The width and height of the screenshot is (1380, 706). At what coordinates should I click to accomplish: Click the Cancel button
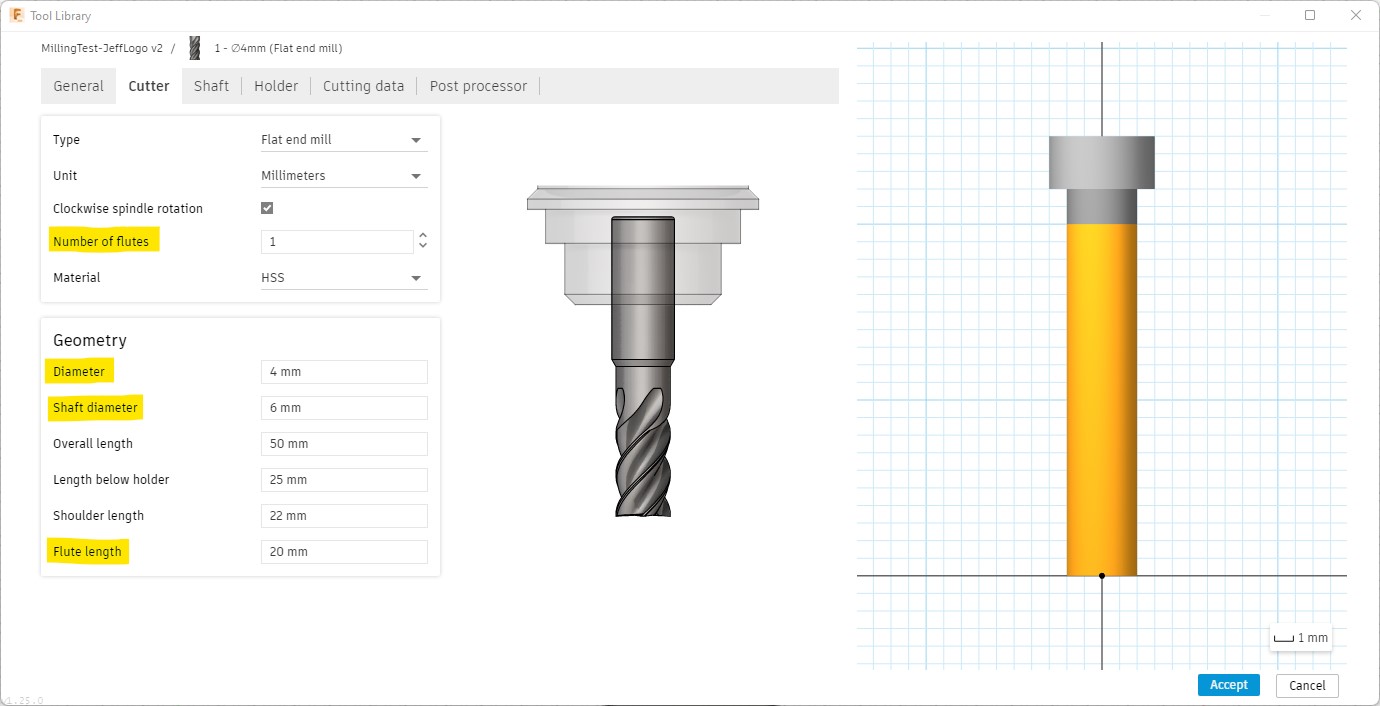1307,685
